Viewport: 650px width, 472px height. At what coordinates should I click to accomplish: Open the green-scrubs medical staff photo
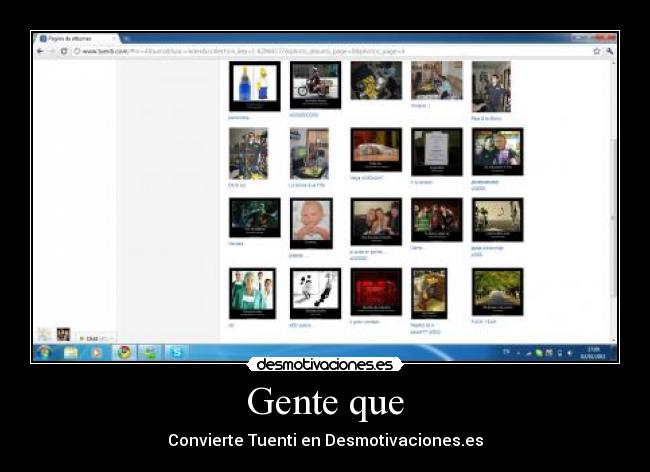[x=252, y=293]
